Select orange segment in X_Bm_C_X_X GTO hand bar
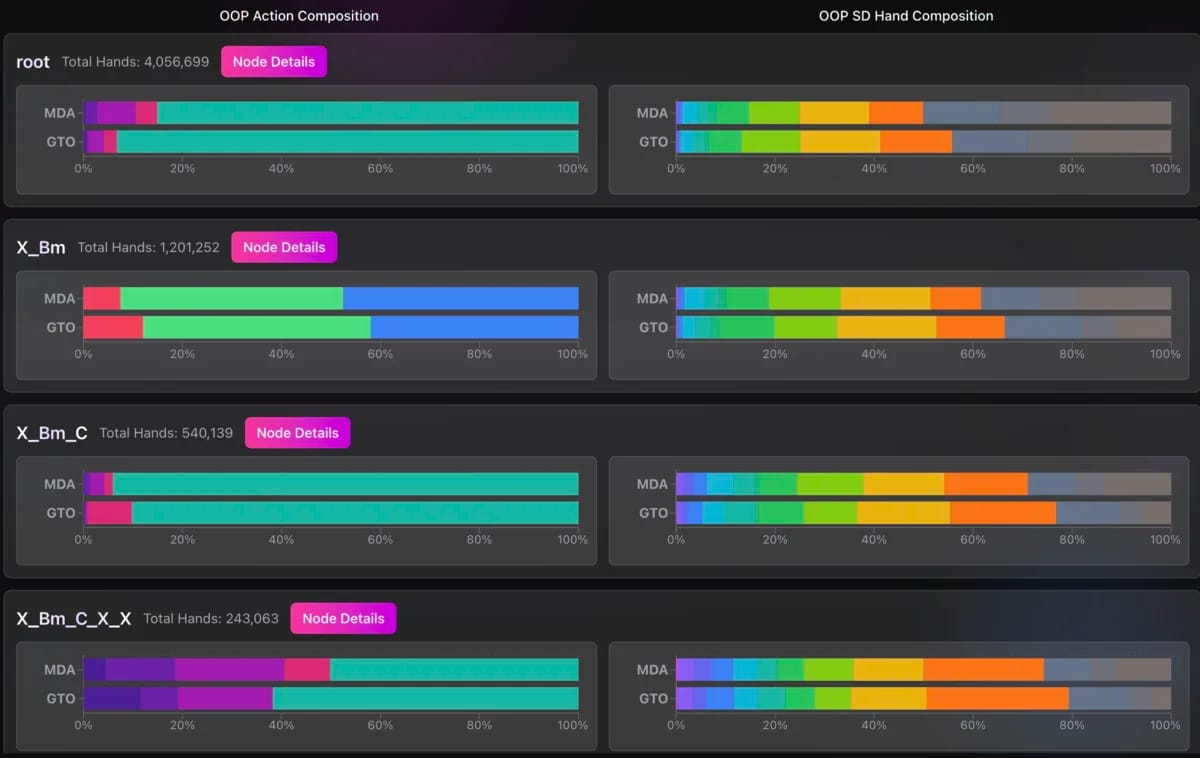The image size is (1200, 758). pyautogui.click(x=997, y=698)
